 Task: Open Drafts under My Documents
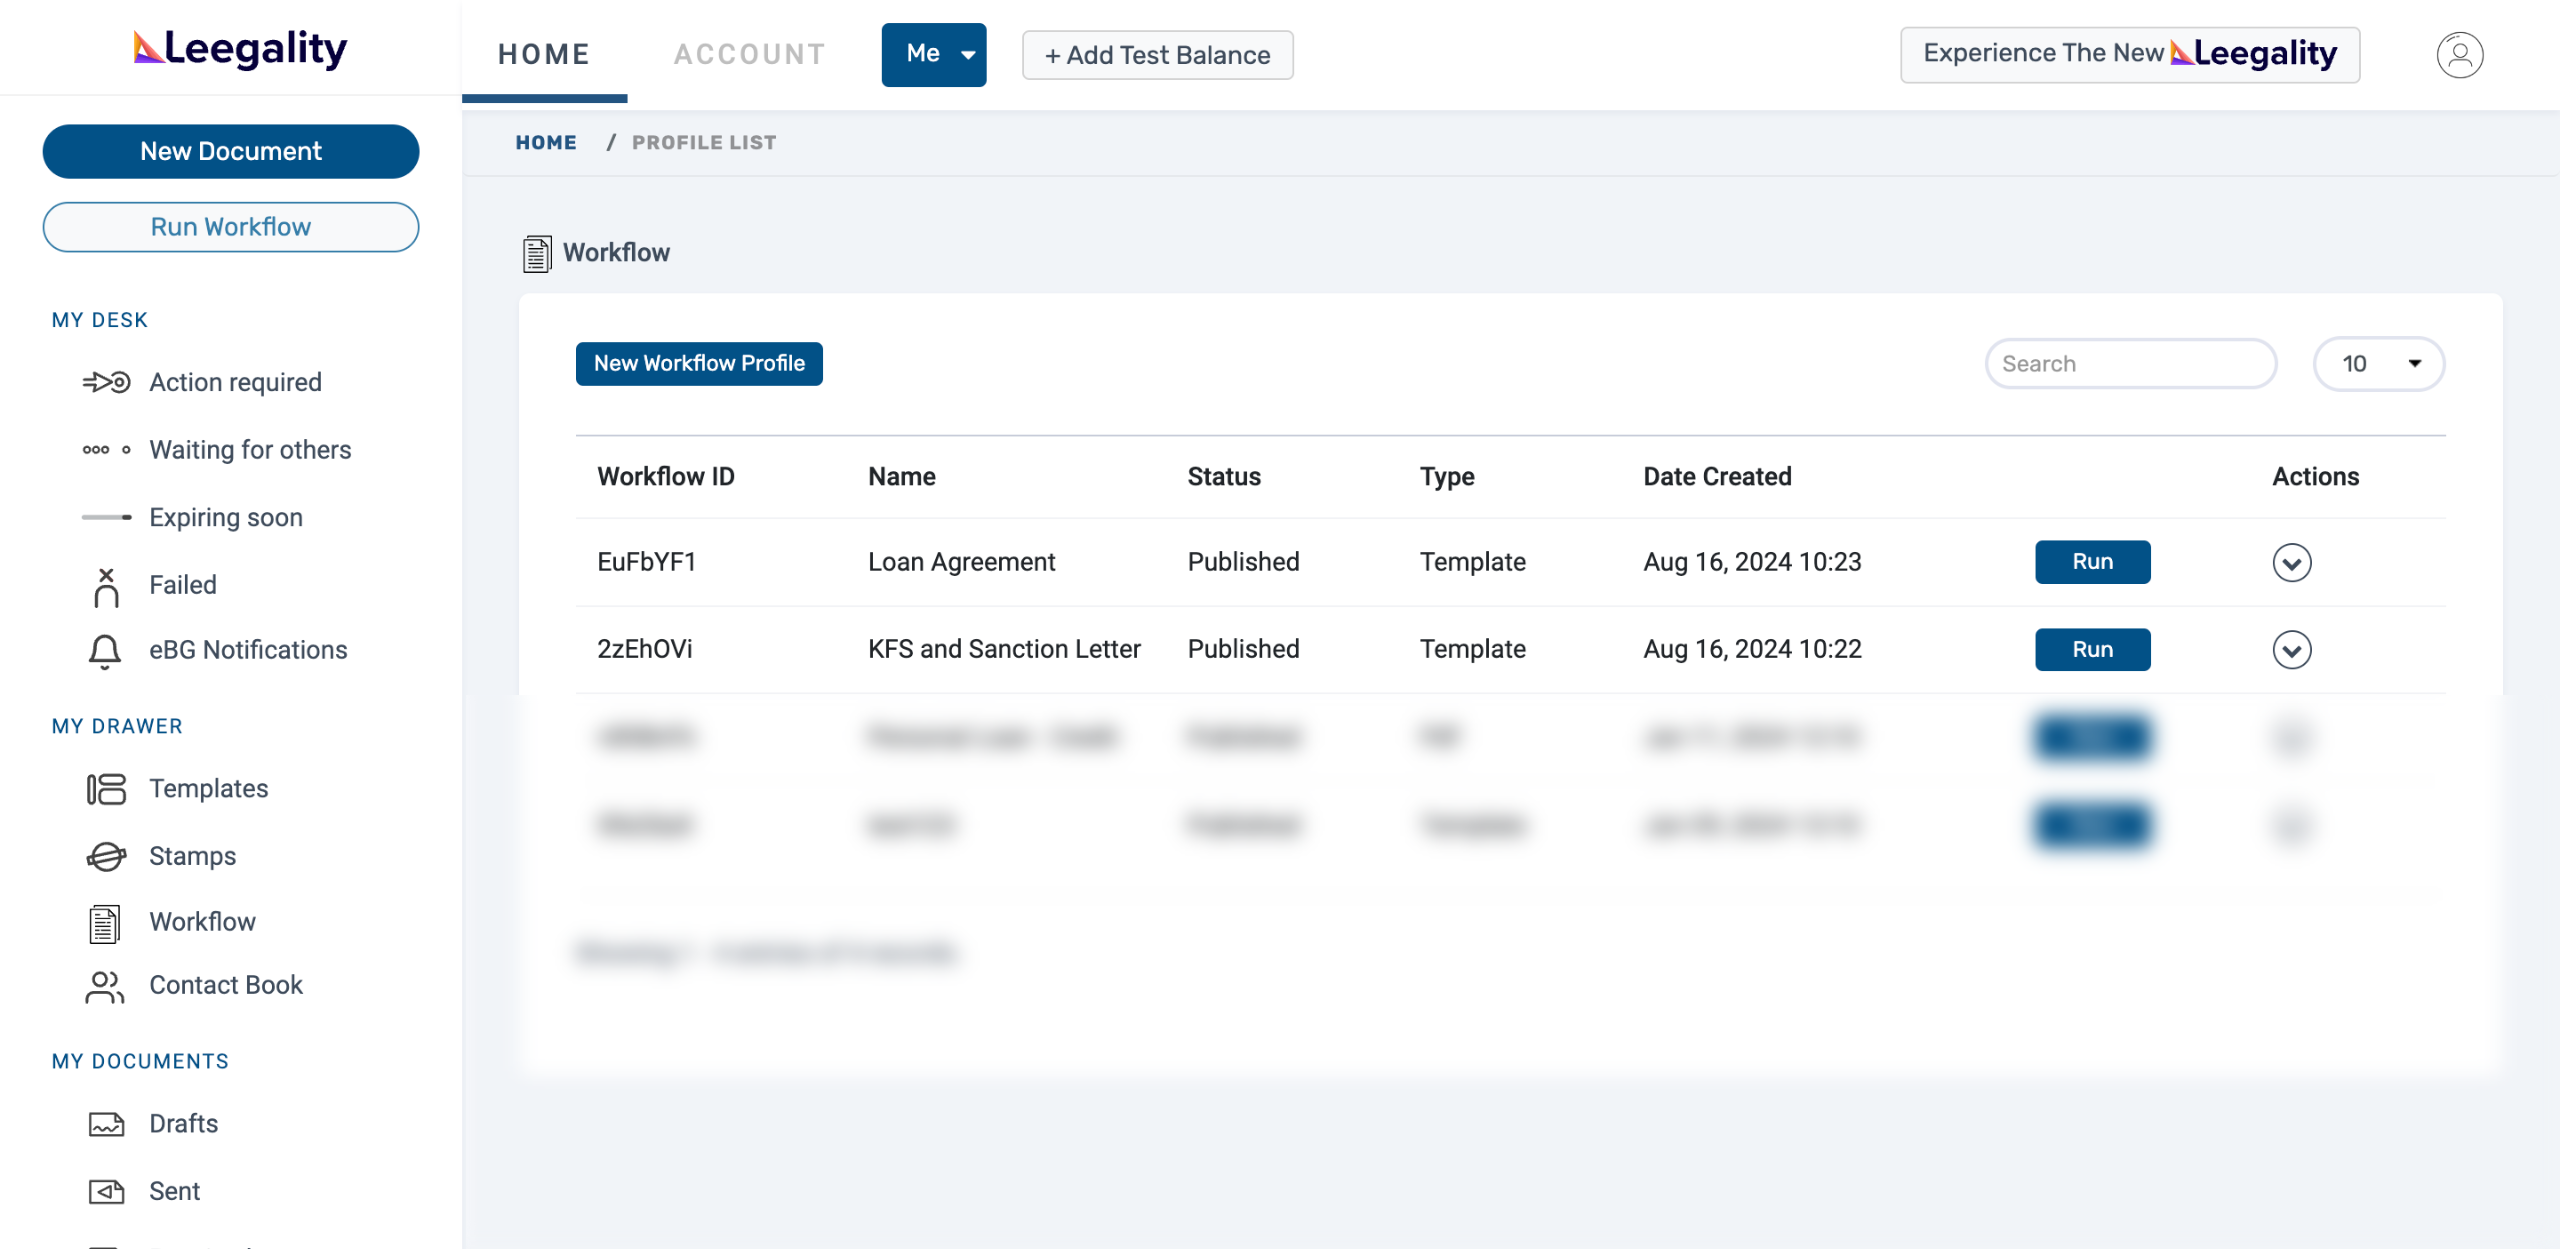(183, 1124)
